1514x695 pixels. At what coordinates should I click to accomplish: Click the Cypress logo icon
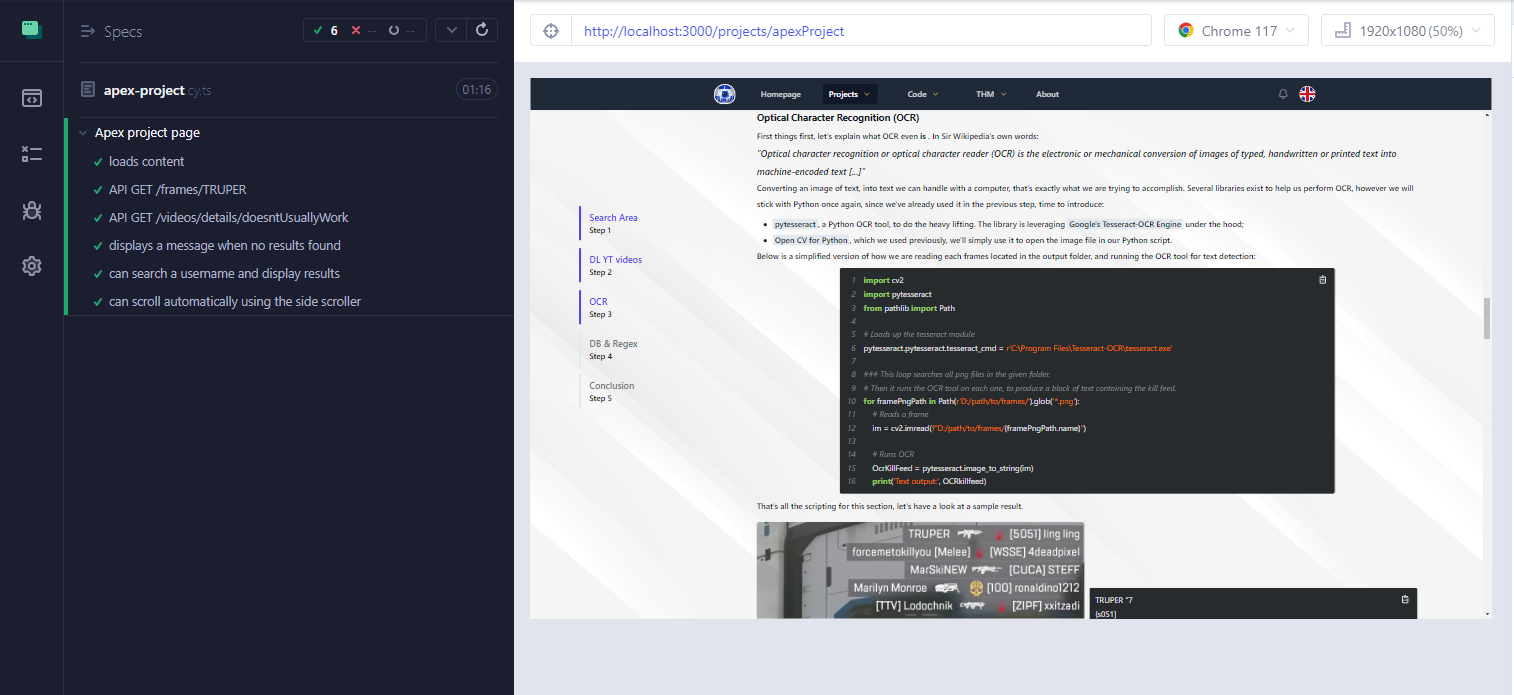pyautogui.click(x=31, y=29)
